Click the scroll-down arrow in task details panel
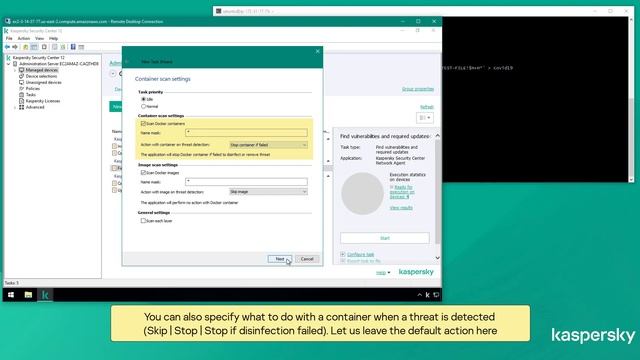The image size is (640, 360). coord(438,258)
